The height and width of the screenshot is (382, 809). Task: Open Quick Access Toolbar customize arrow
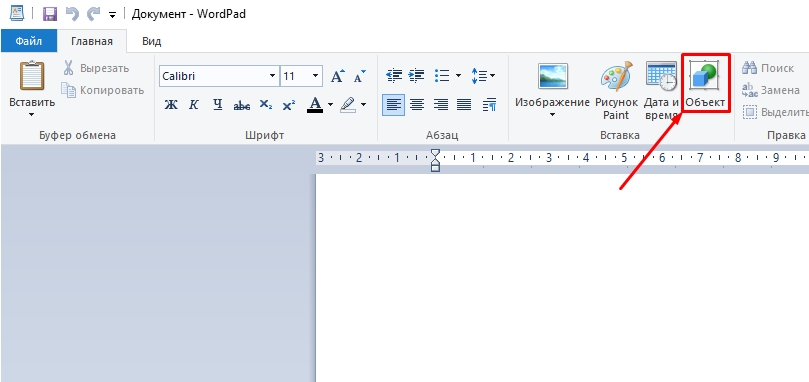(x=112, y=15)
